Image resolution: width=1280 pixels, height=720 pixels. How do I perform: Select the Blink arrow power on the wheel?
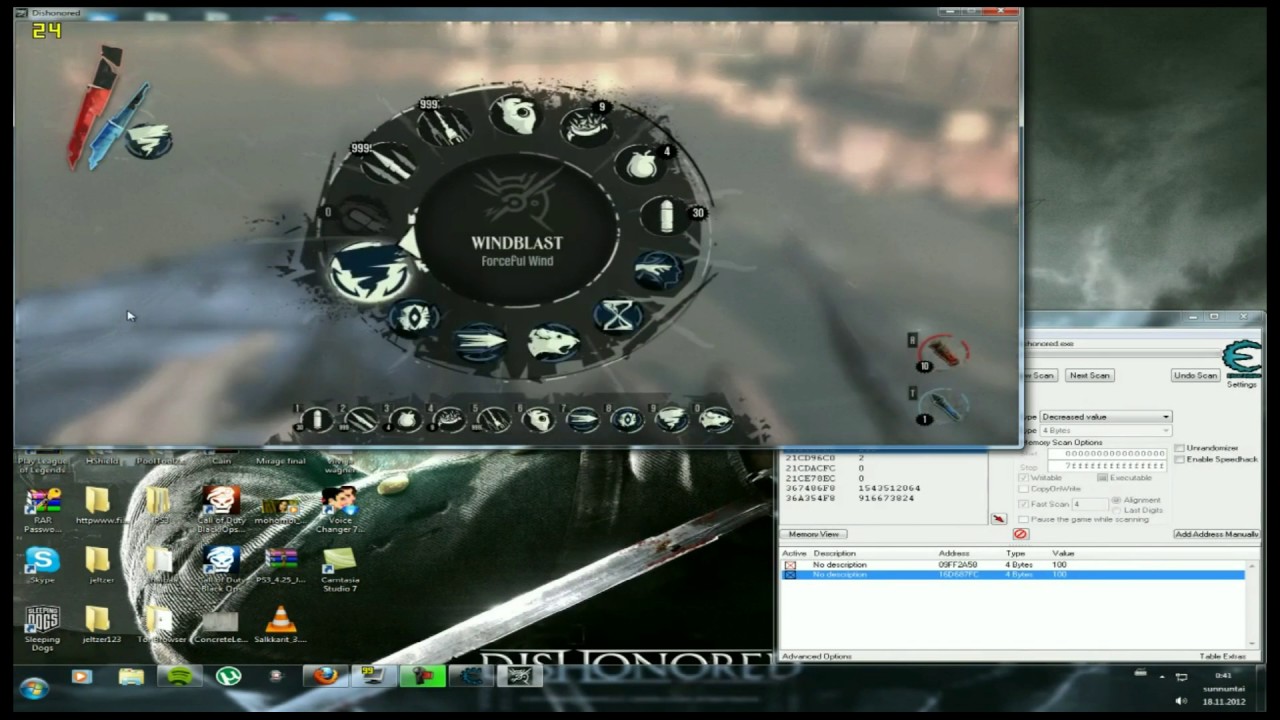481,342
